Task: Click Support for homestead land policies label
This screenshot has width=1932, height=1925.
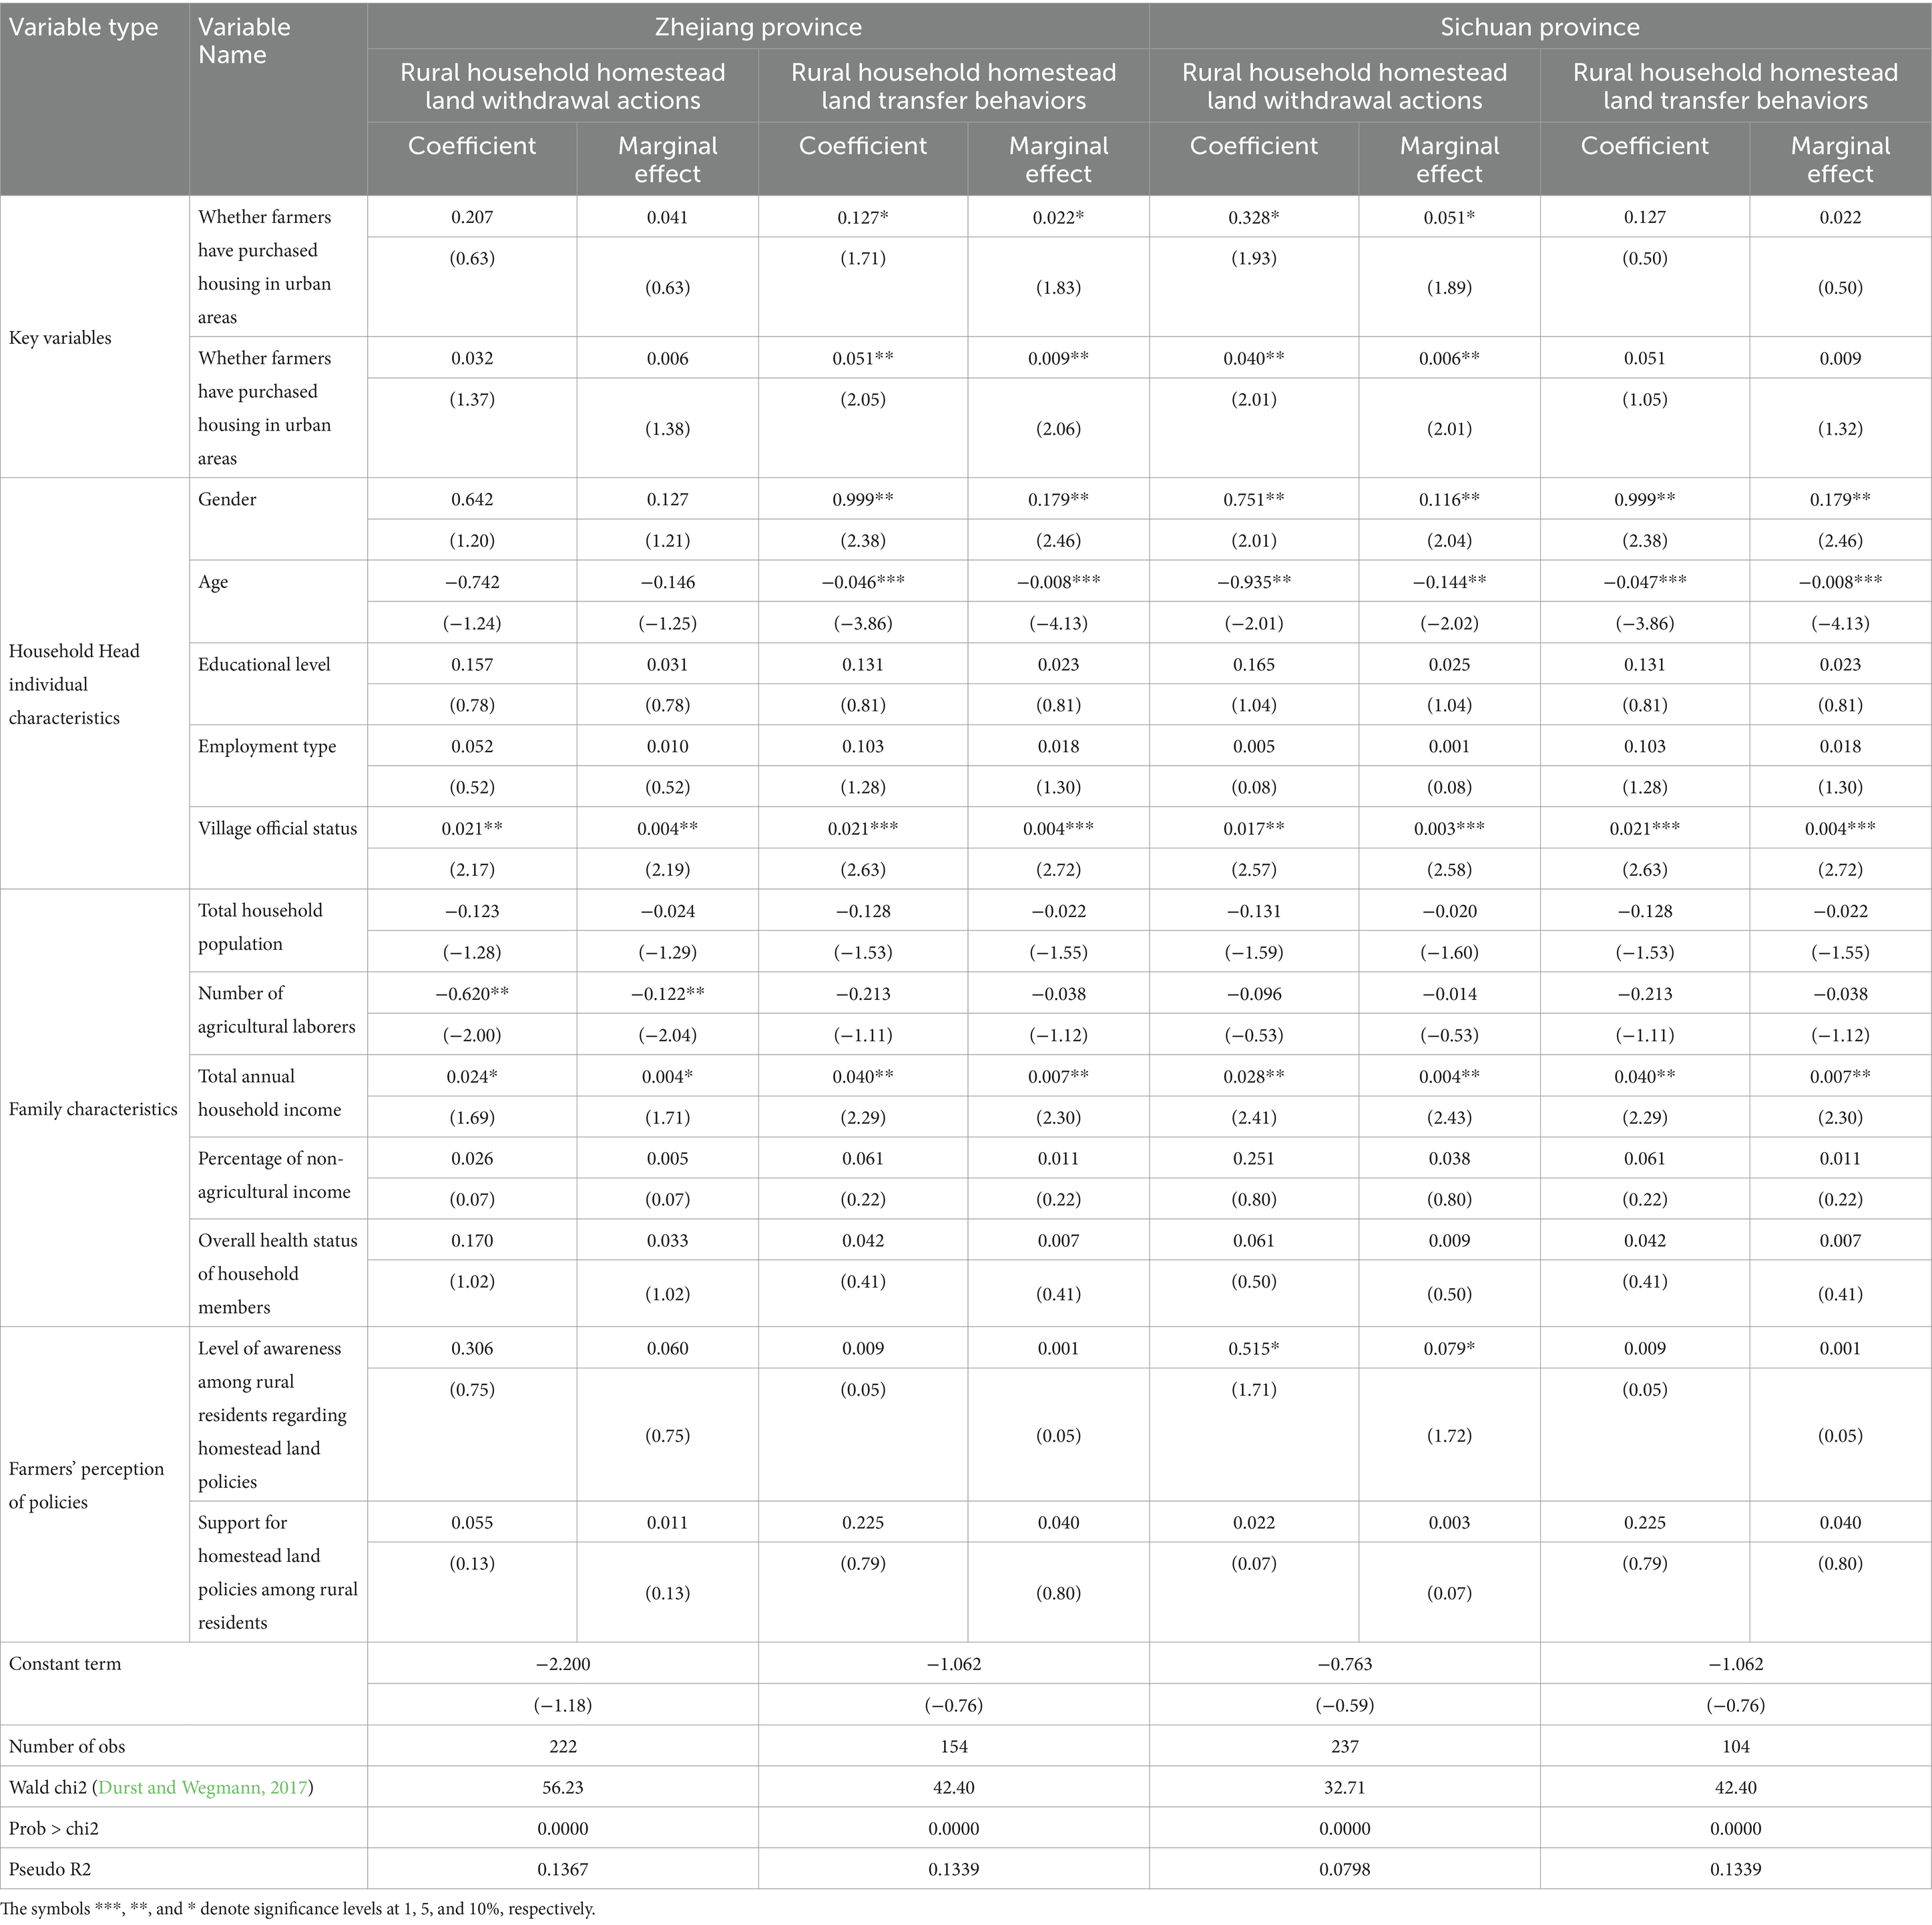Action: (x=277, y=1572)
